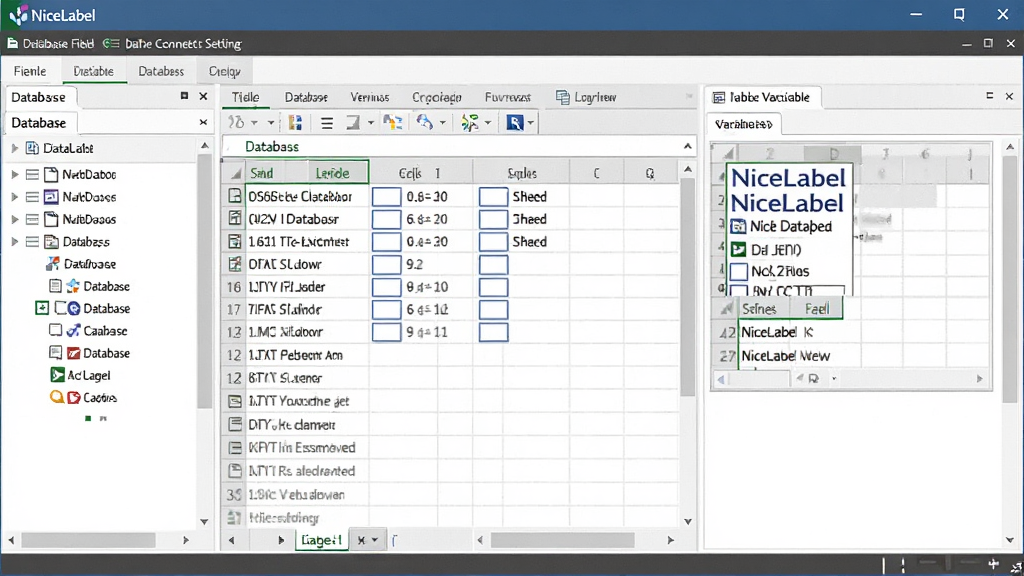Expand the DataLabl tree node
Image resolution: width=1024 pixels, height=576 pixels.
click(x=14, y=148)
